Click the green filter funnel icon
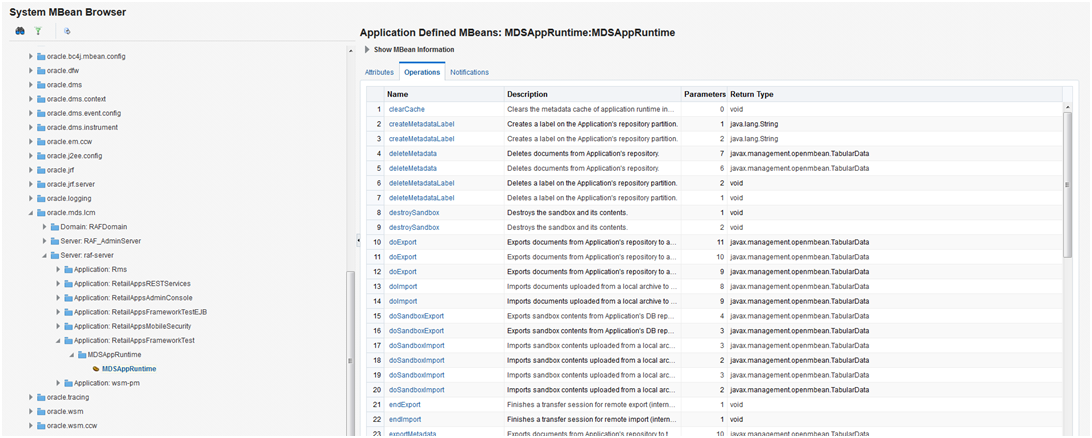Screen dimensions: 1092x438 coord(38,31)
